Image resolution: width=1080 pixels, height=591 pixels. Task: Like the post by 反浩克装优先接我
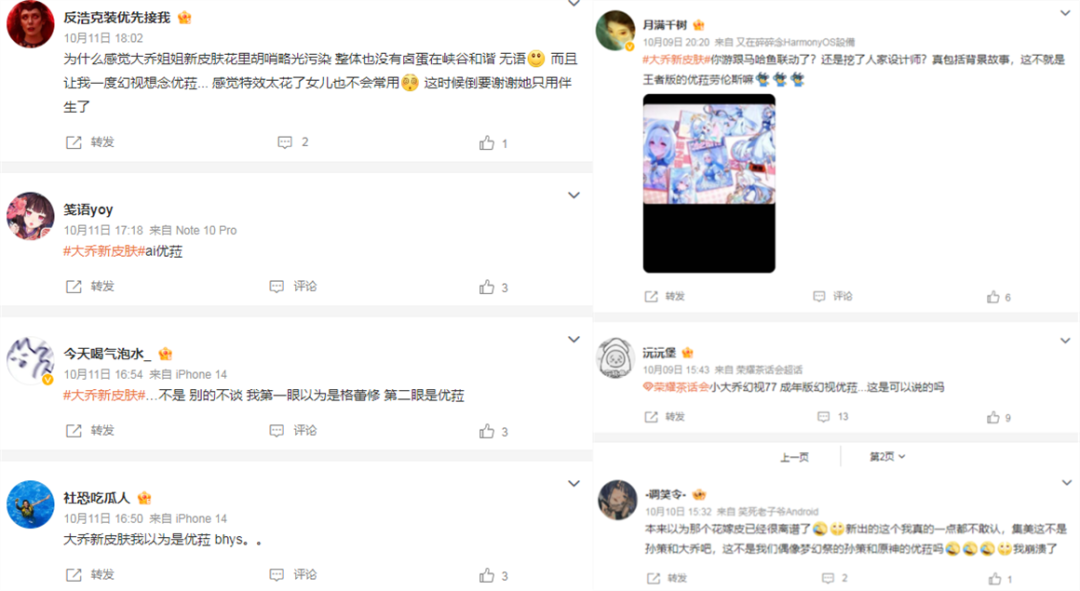(x=493, y=143)
